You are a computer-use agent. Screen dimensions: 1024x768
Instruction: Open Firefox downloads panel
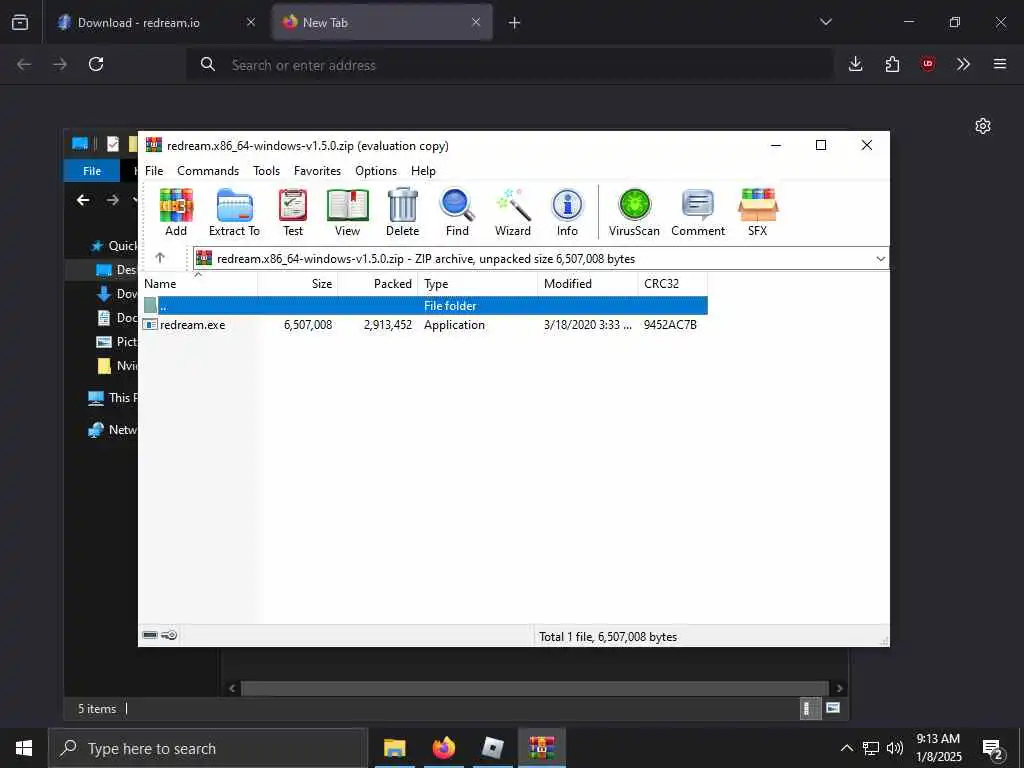click(x=856, y=64)
